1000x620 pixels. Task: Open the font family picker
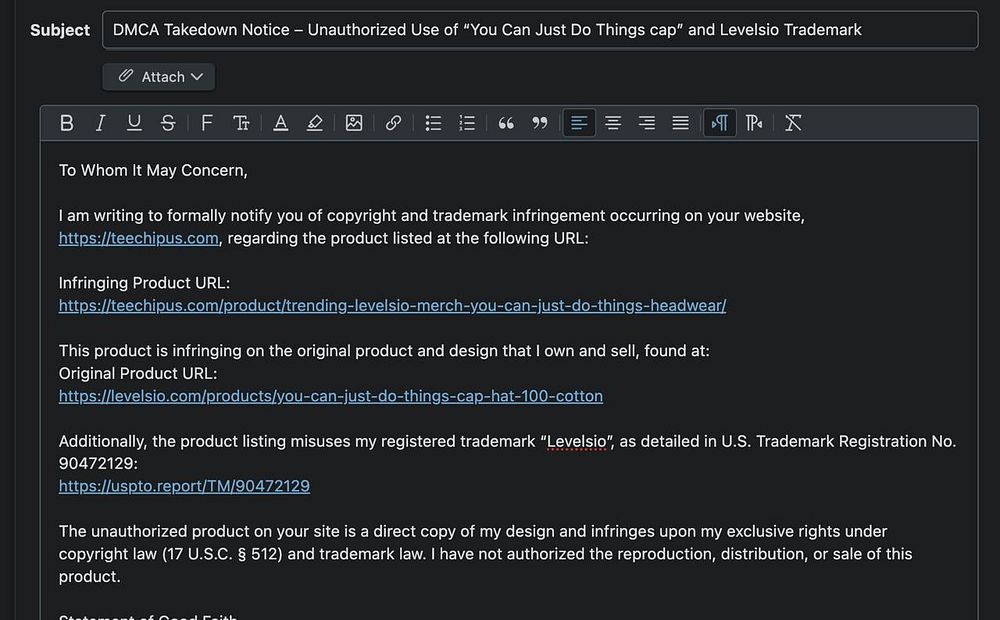pyautogui.click(x=207, y=123)
